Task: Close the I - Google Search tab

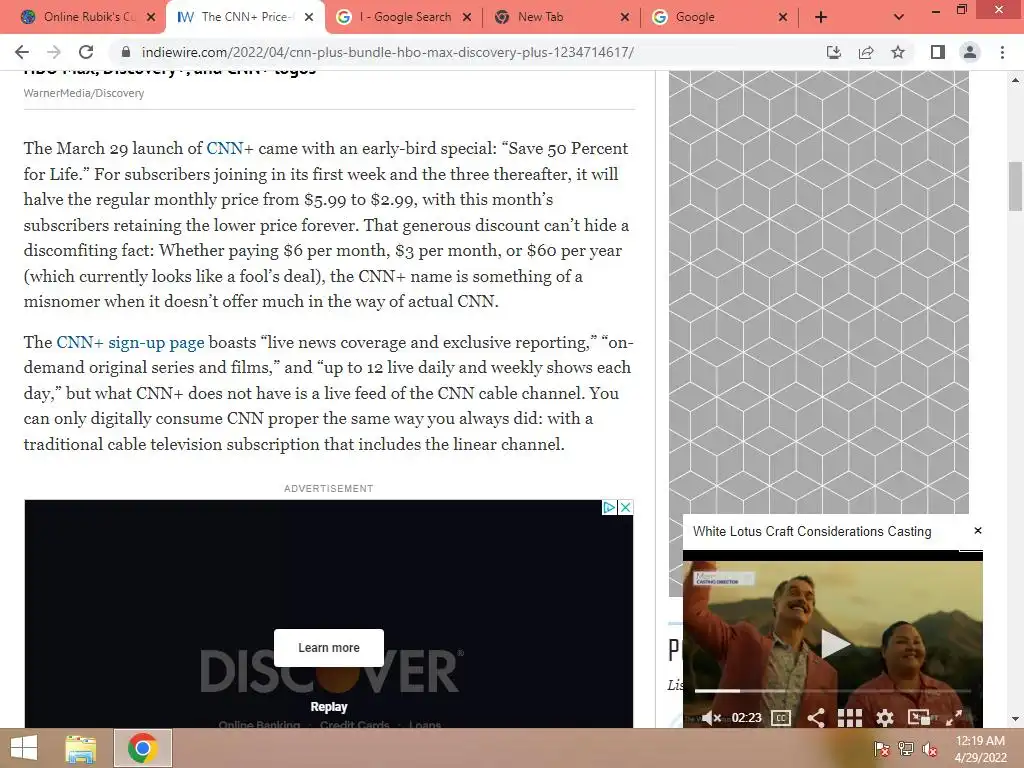Action: [467, 17]
